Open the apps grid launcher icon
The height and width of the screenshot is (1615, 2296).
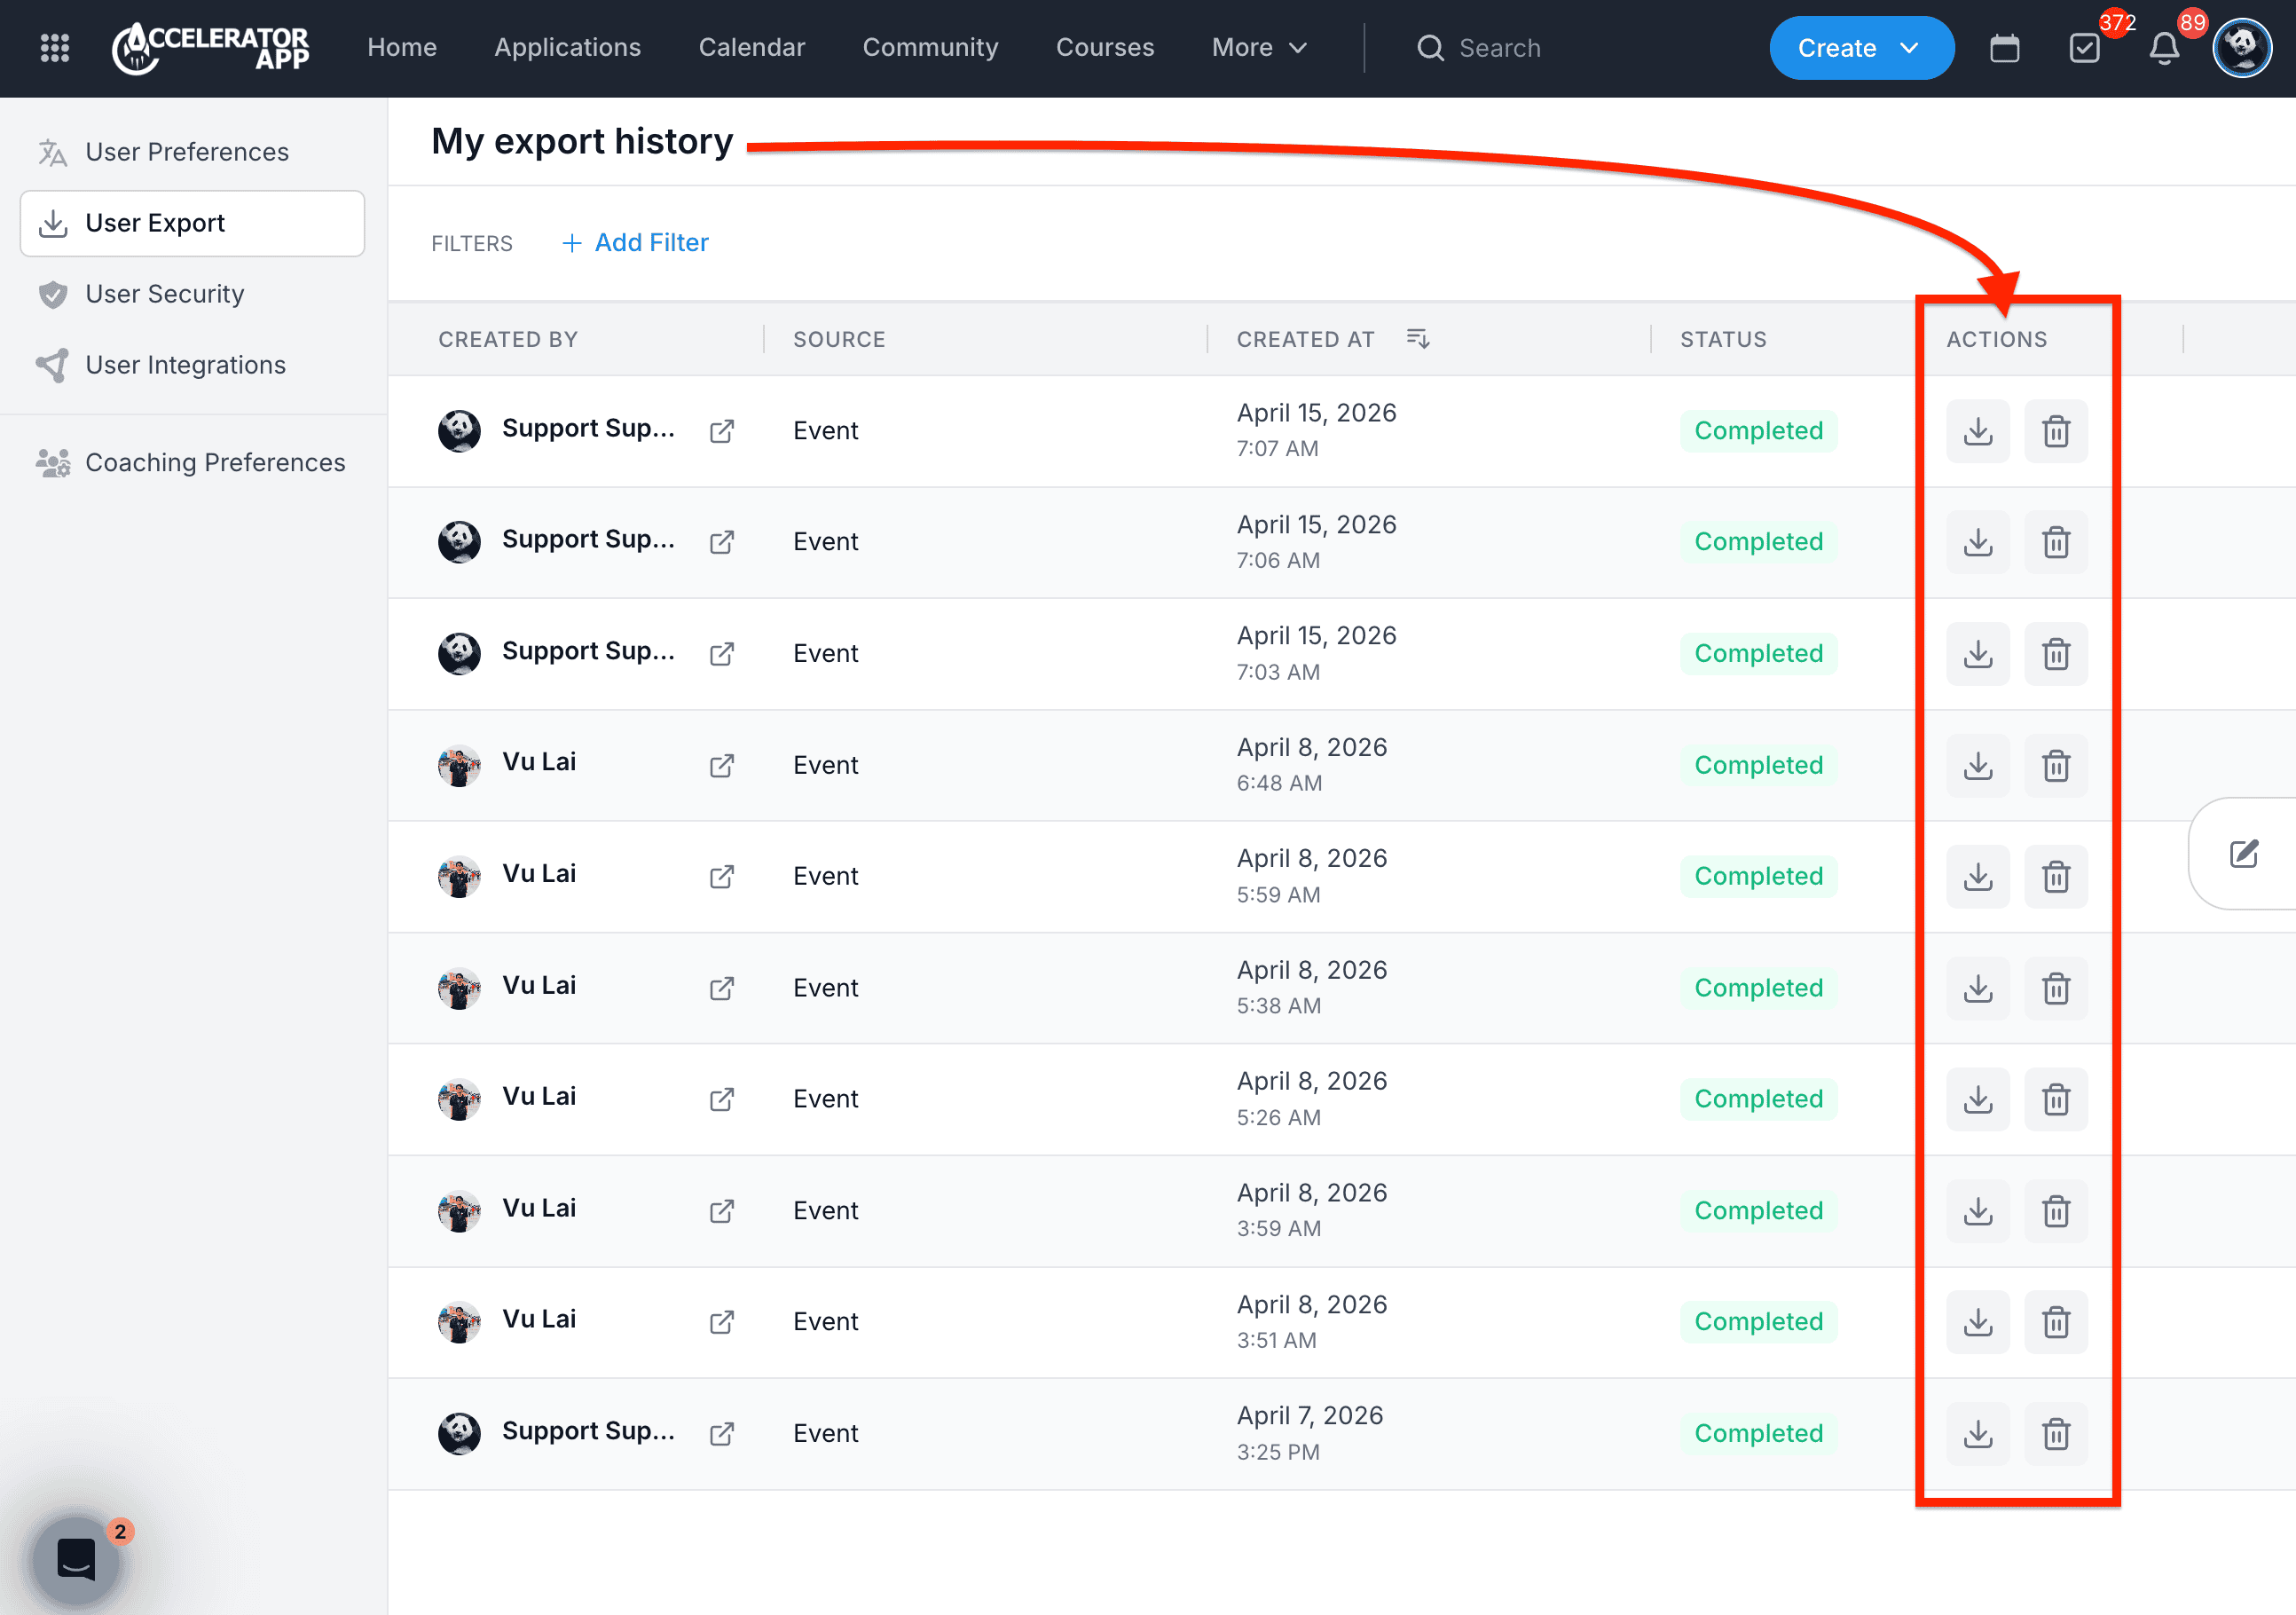pos(54,47)
